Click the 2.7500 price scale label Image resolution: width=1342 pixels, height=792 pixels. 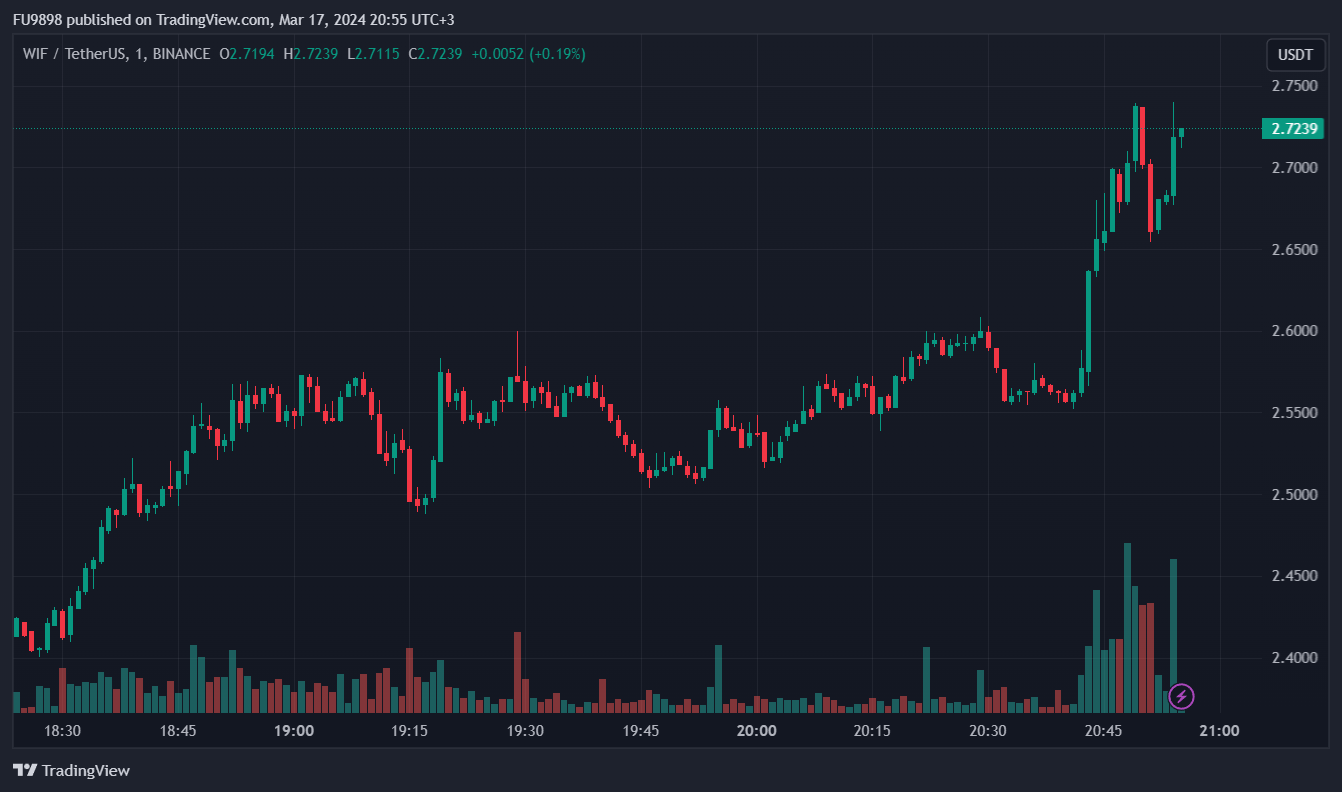click(1294, 86)
